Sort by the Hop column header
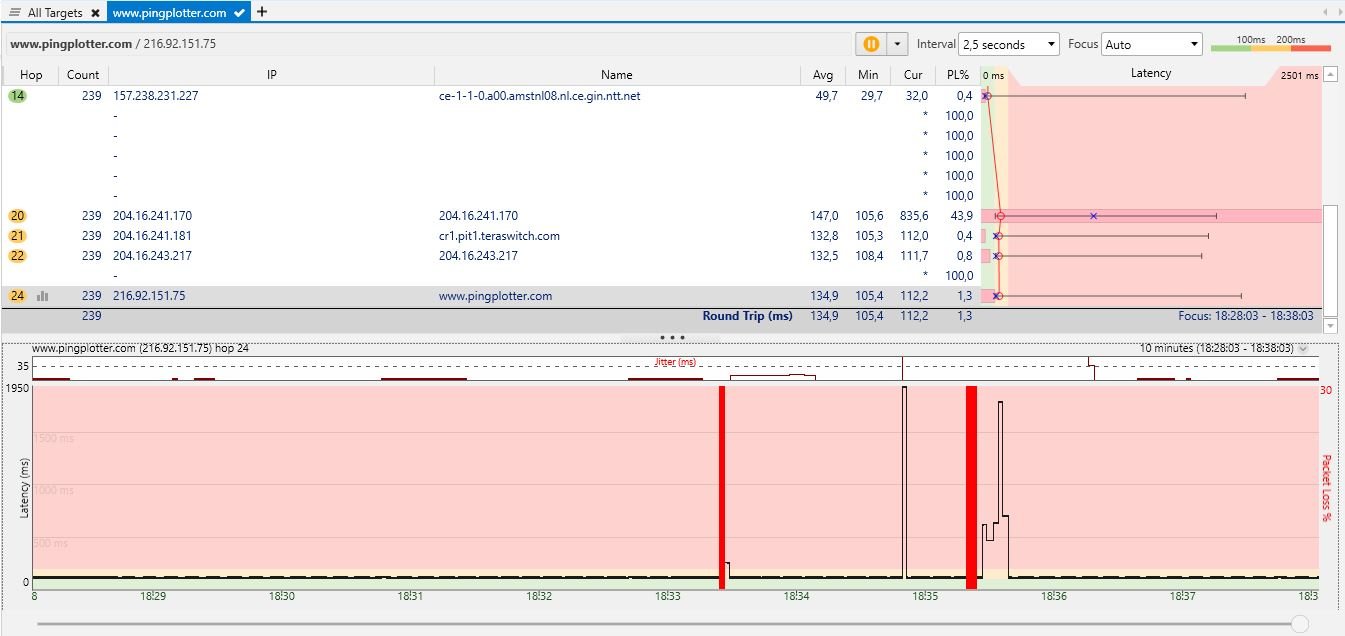This screenshot has width=1345, height=636. [31, 75]
